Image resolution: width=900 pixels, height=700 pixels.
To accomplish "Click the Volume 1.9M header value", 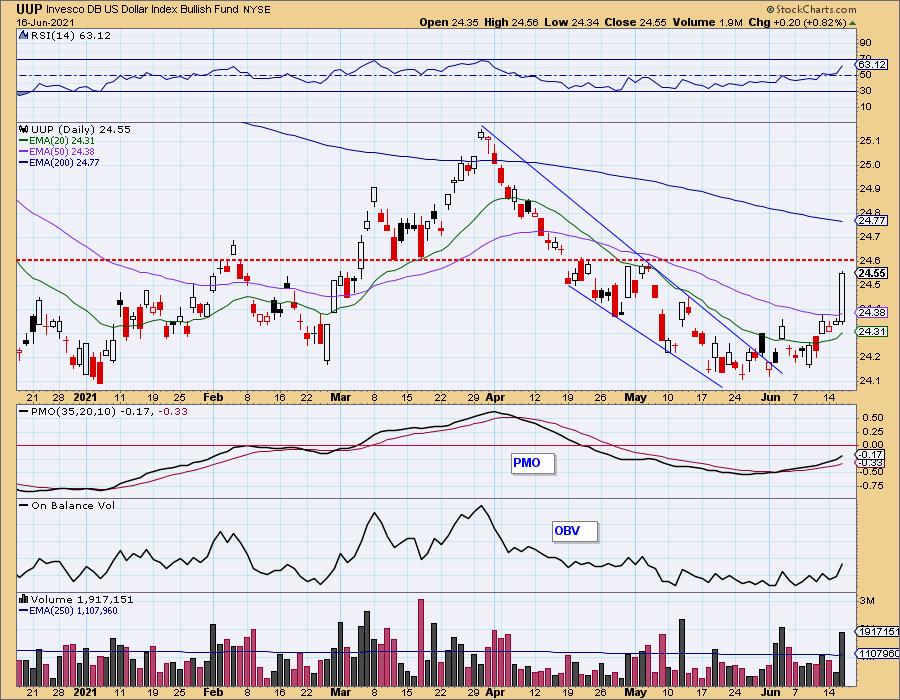I will tap(708, 22).
